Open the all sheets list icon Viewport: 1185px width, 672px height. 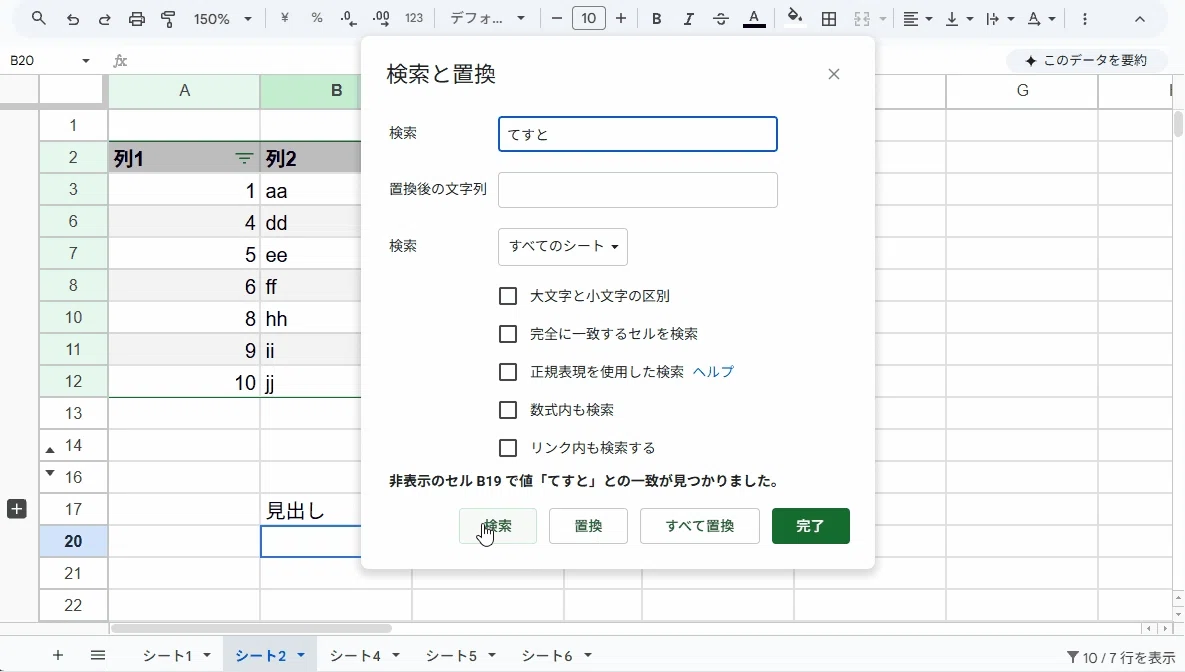point(97,655)
